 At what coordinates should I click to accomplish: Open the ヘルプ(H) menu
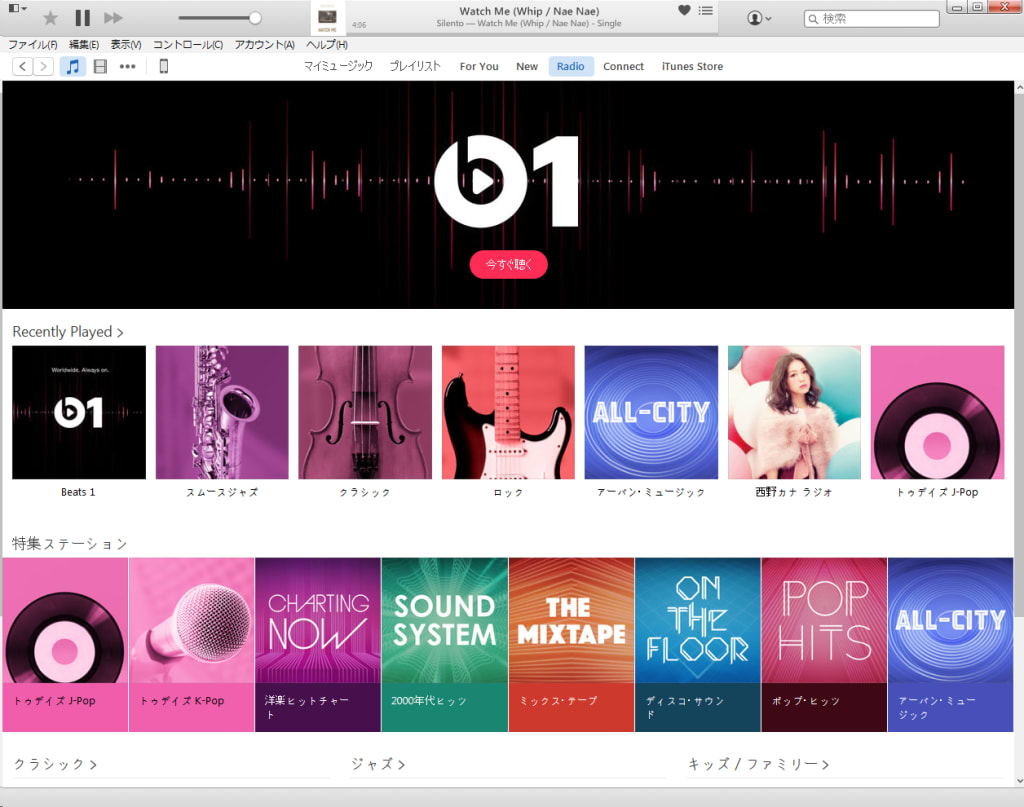pyautogui.click(x=327, y=44)
